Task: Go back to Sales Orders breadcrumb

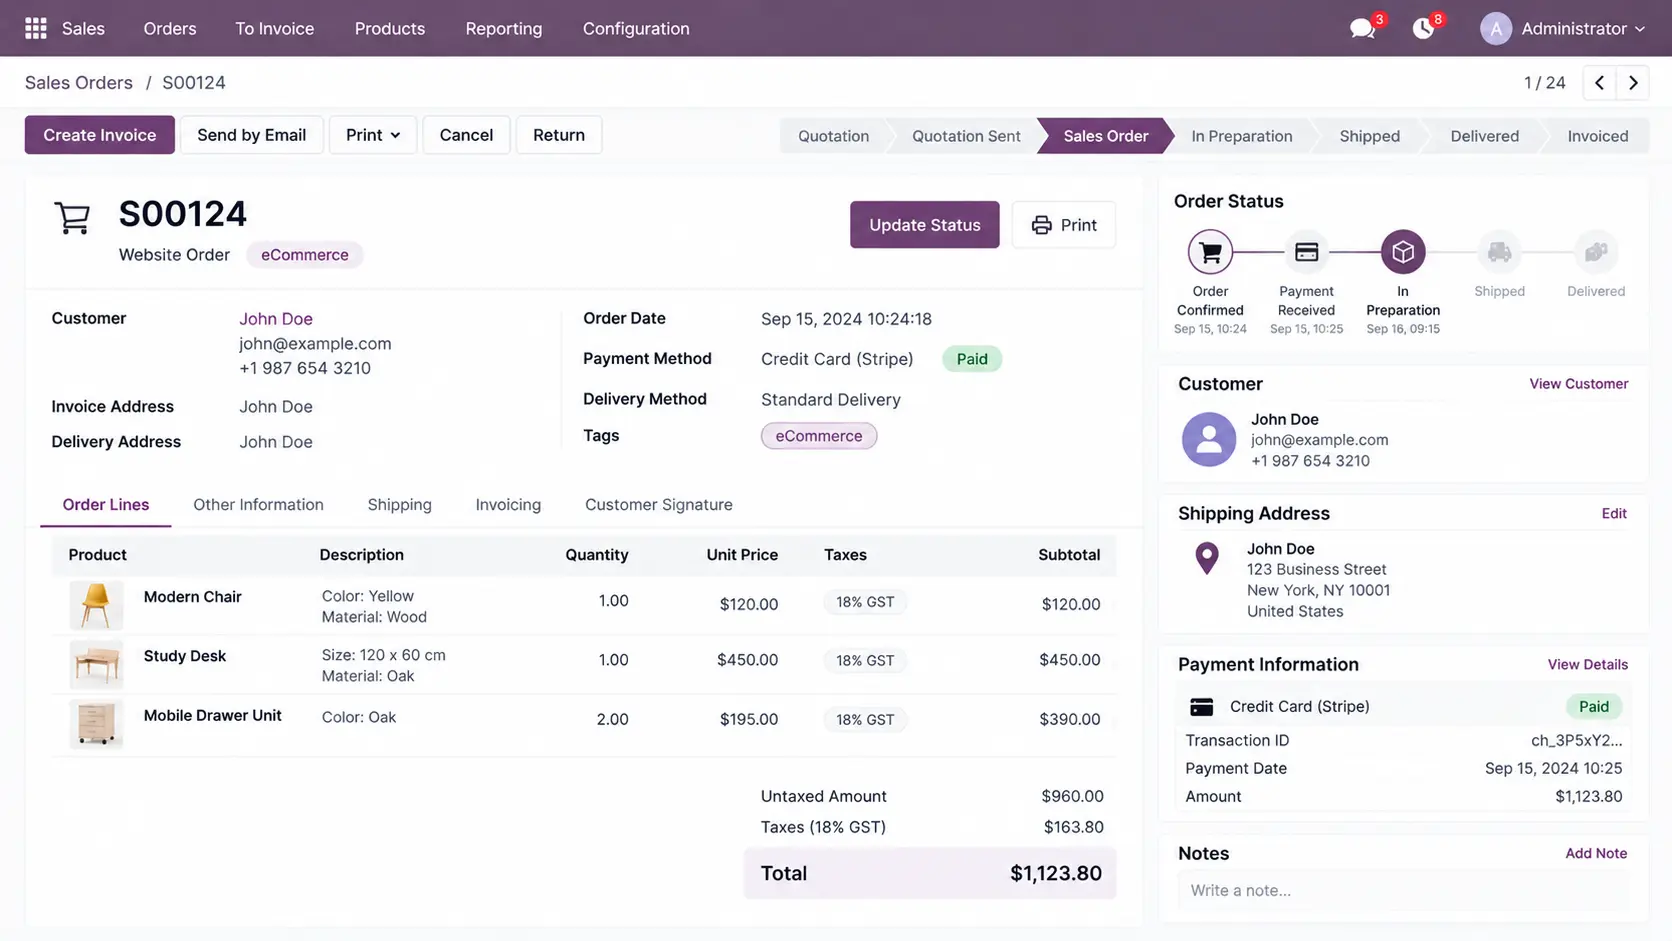Action: (x=79, y=83)
